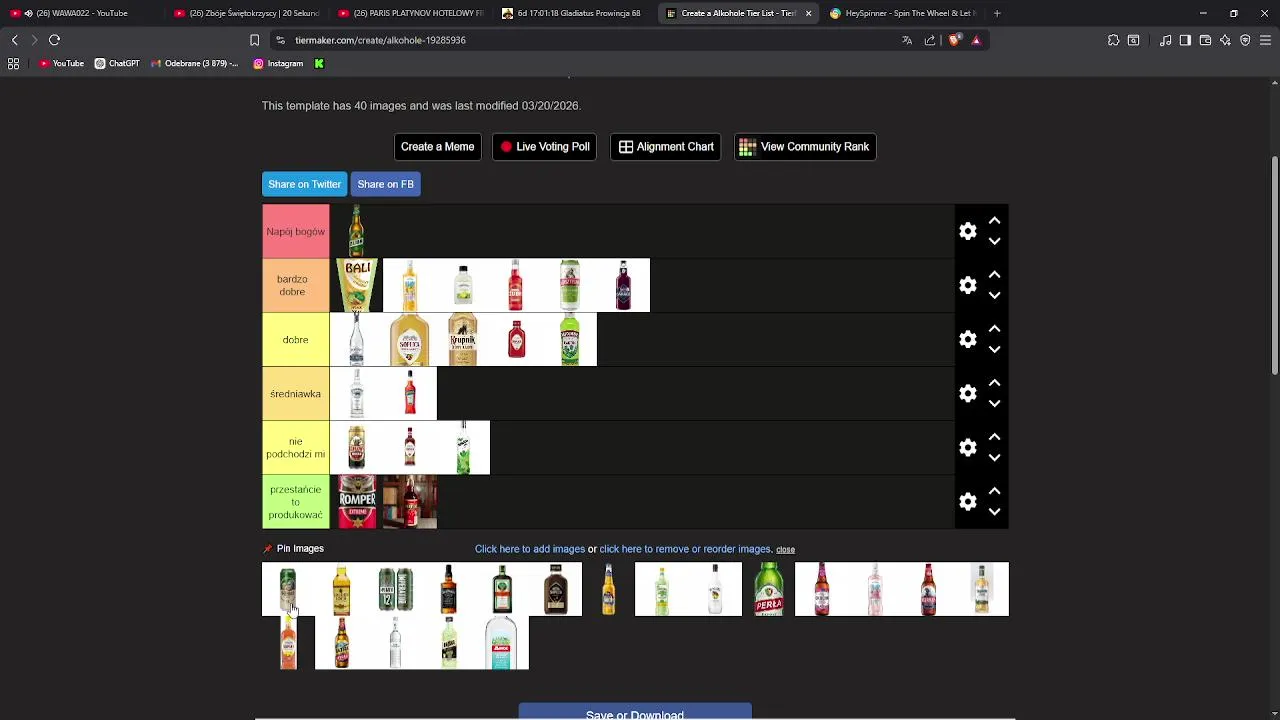The height and width of the screenshot is (720, 1280).
Task: Select the Romper can in bottom tier
Action: pyautogui.click(x=356, y=501)
